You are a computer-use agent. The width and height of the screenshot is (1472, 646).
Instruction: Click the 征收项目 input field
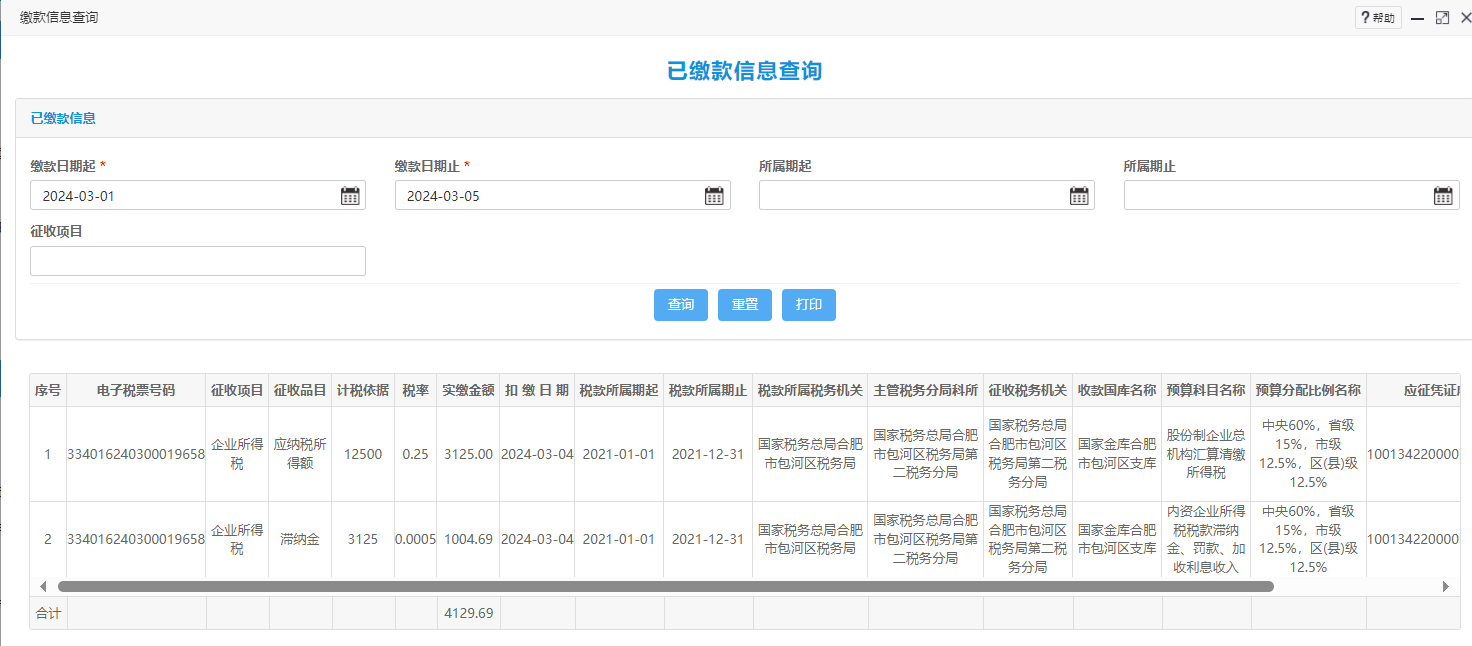click(198, 261)
